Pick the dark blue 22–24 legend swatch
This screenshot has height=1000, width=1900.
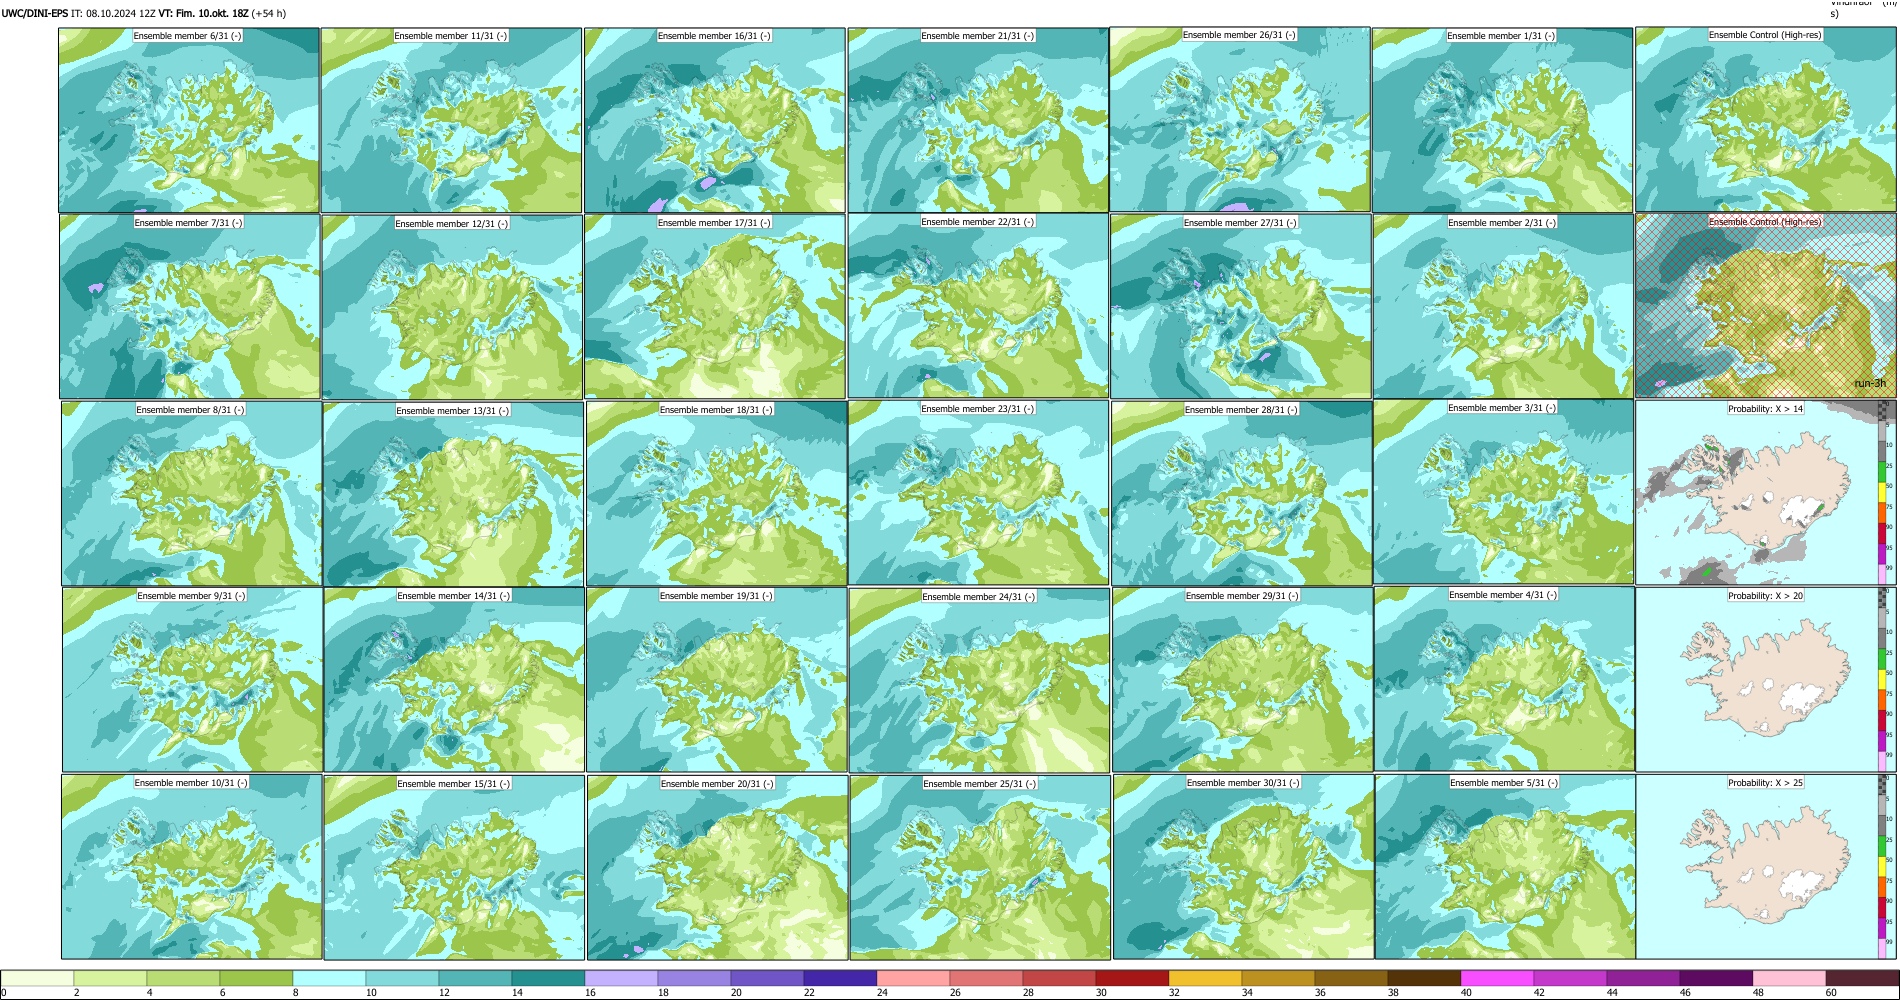coord(840,978)
